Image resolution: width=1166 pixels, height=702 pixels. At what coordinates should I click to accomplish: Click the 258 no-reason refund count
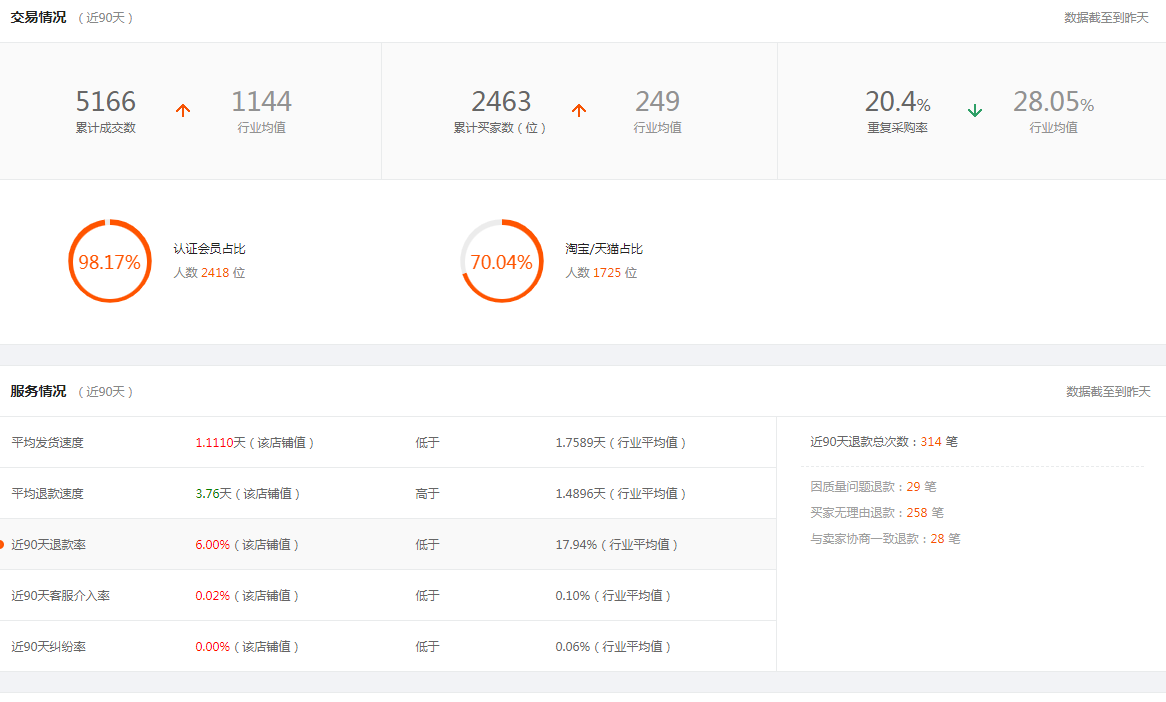pos(917,513)
